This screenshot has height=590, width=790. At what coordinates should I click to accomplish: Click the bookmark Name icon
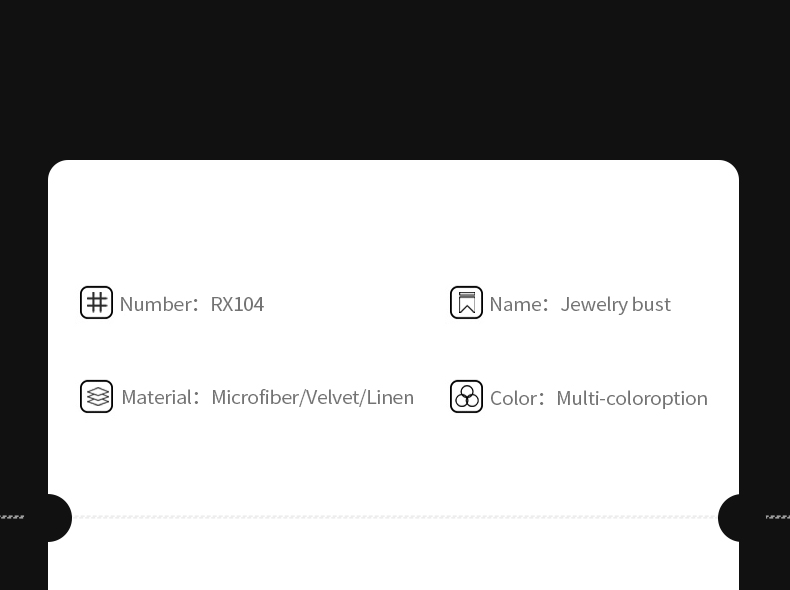click(x=466, y=302)
